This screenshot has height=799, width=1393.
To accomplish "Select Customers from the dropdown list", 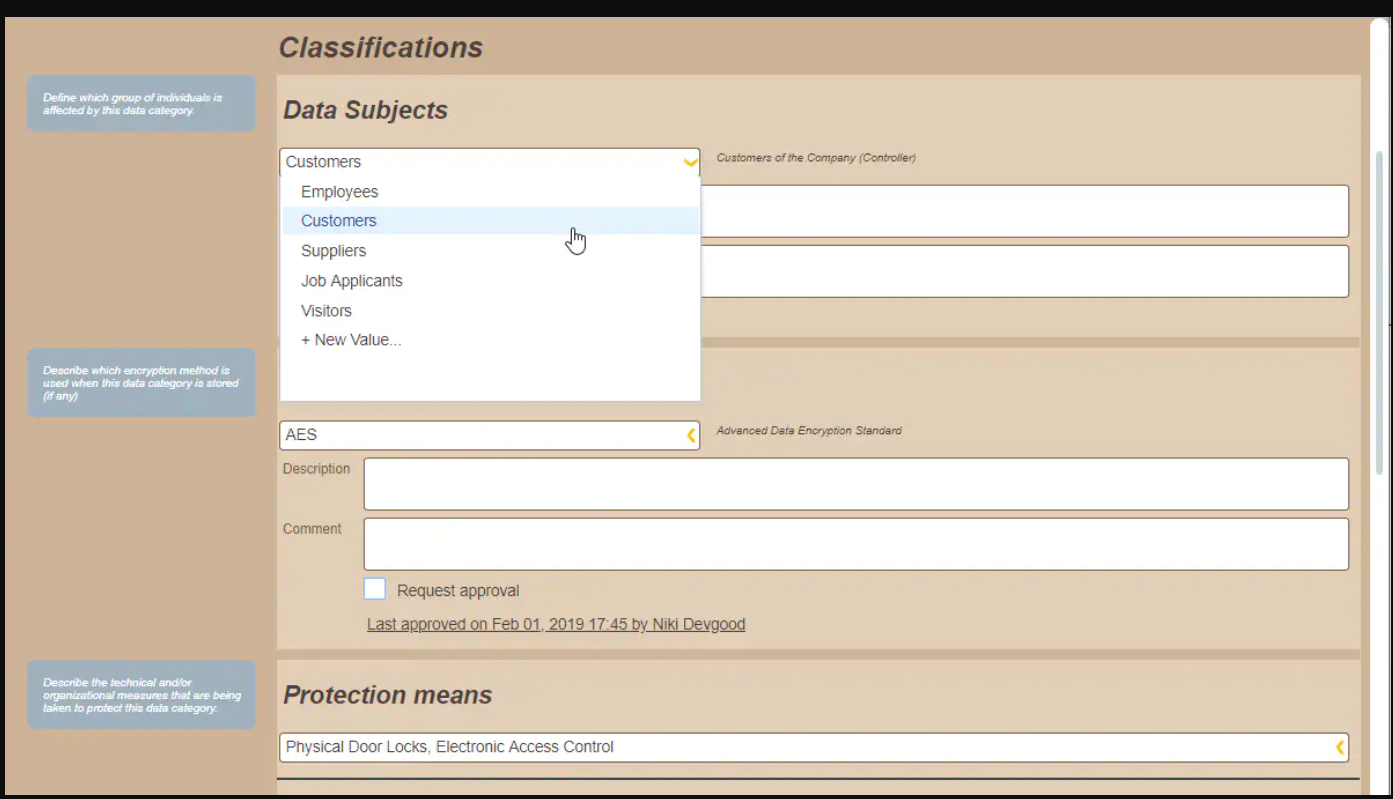I will click(338, 220).
